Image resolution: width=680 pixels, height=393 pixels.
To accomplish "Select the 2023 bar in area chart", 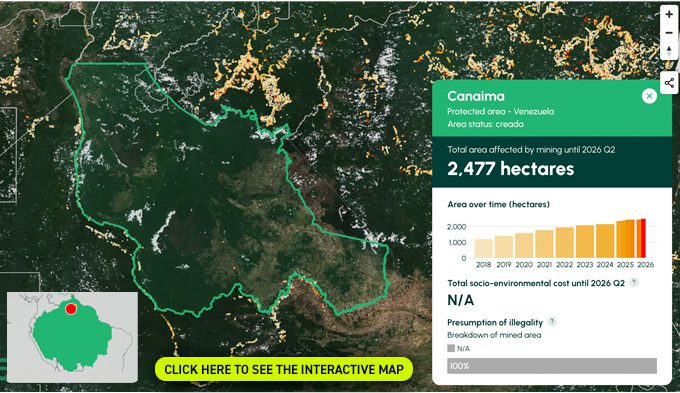I will point(585,242).
